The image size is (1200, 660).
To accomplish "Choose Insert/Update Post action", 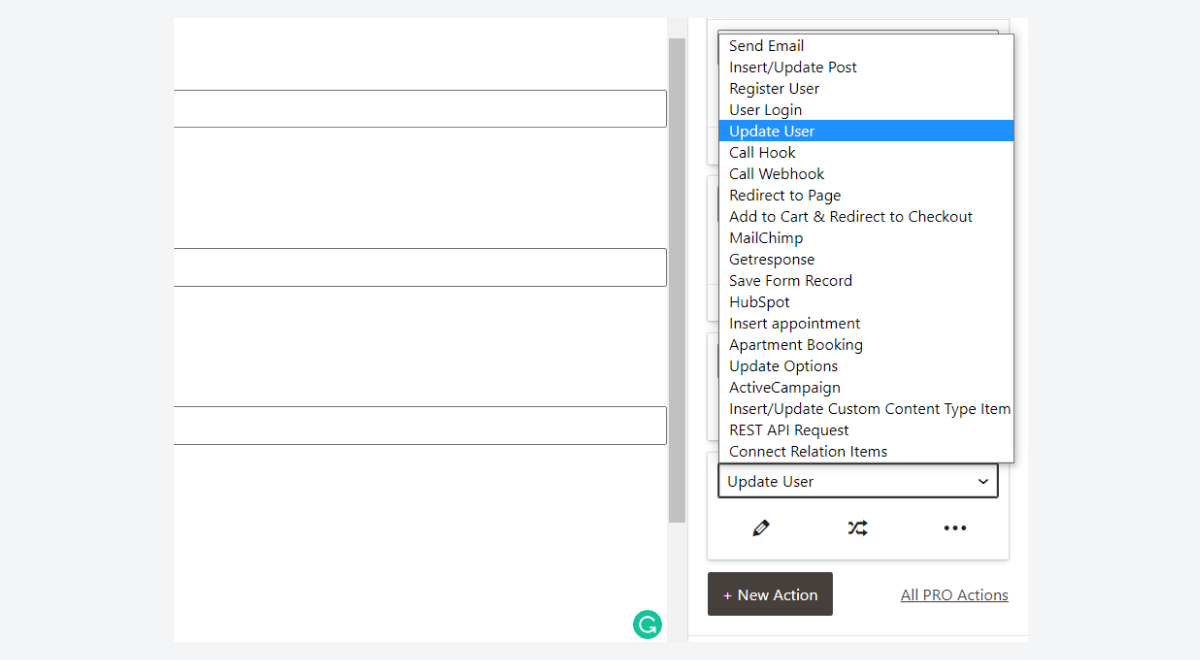I will pos(793,67).
